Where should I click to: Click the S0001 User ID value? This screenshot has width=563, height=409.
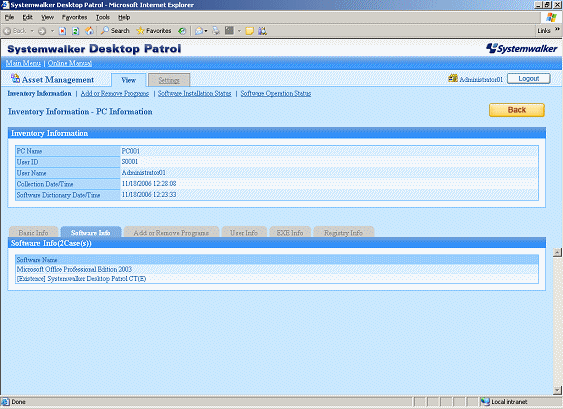tap(130, 162)
